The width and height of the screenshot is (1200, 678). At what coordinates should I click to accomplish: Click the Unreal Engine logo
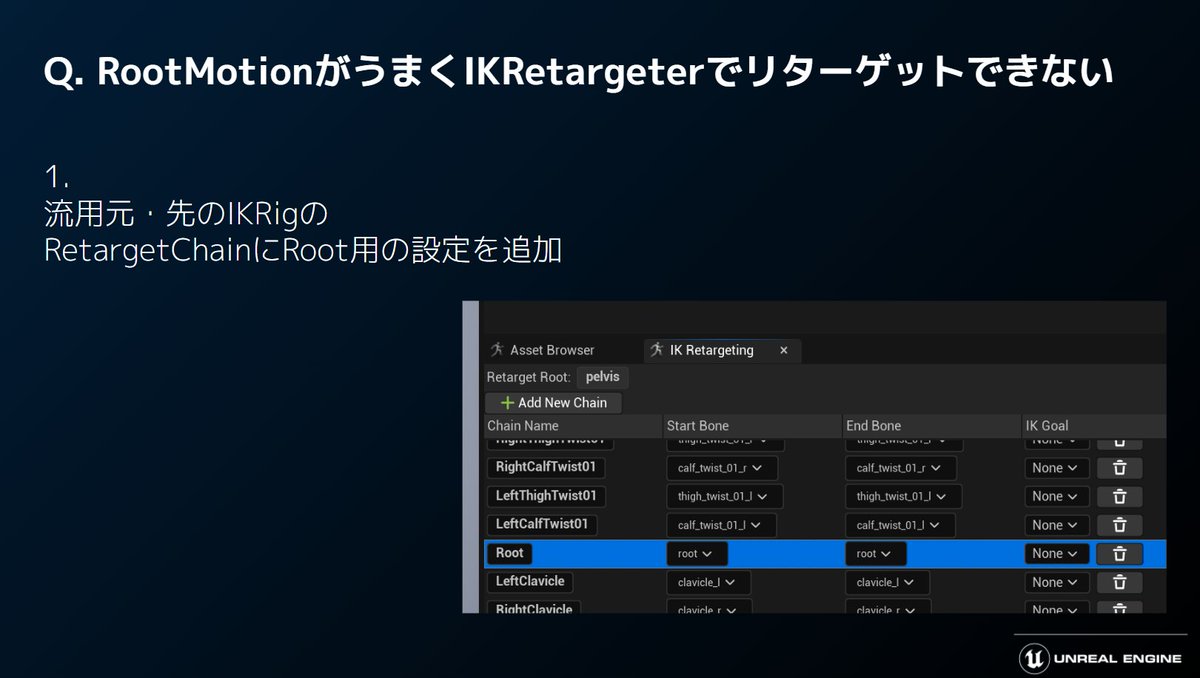pos(1100,657)
